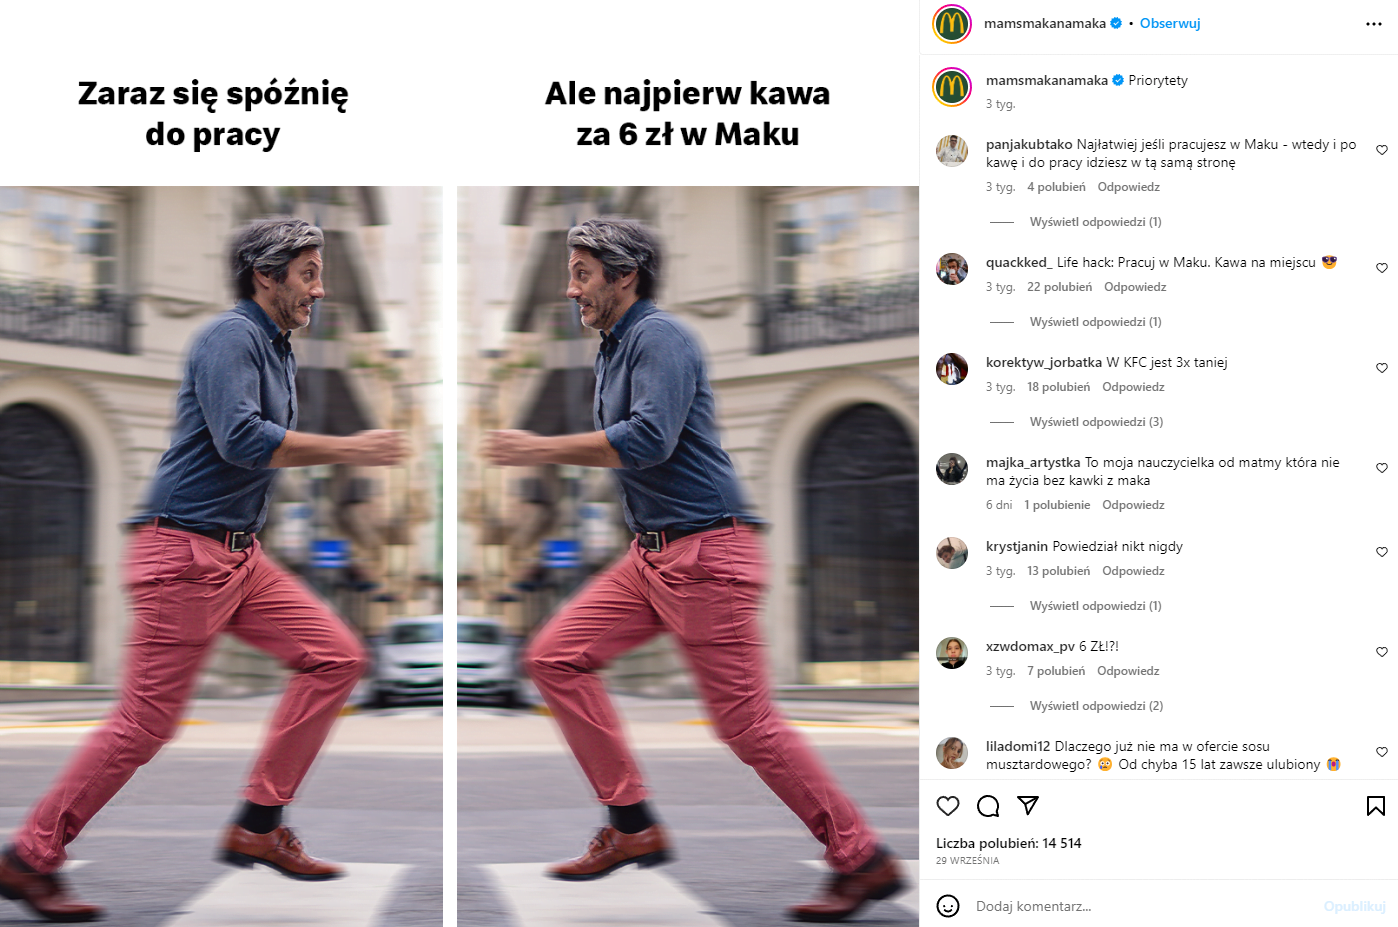
Task: Follow the account via Obserwuj
Action: coord(1170,23)
